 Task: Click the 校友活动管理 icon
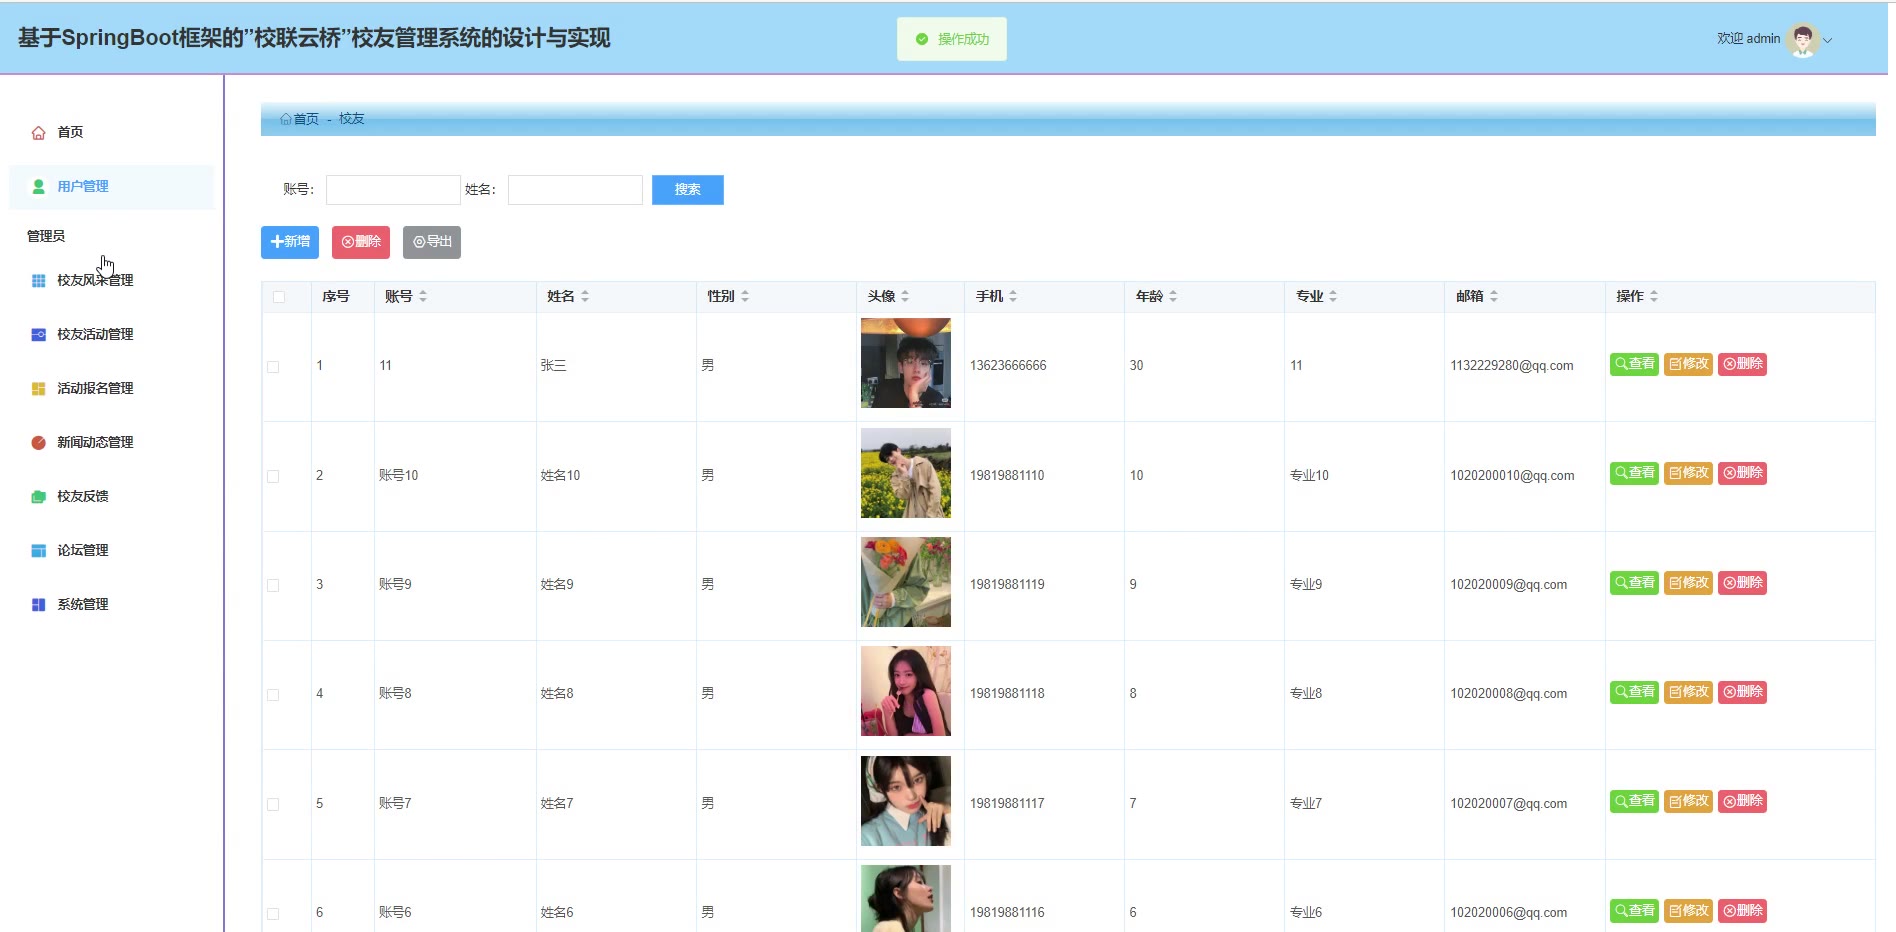(39, 335)
